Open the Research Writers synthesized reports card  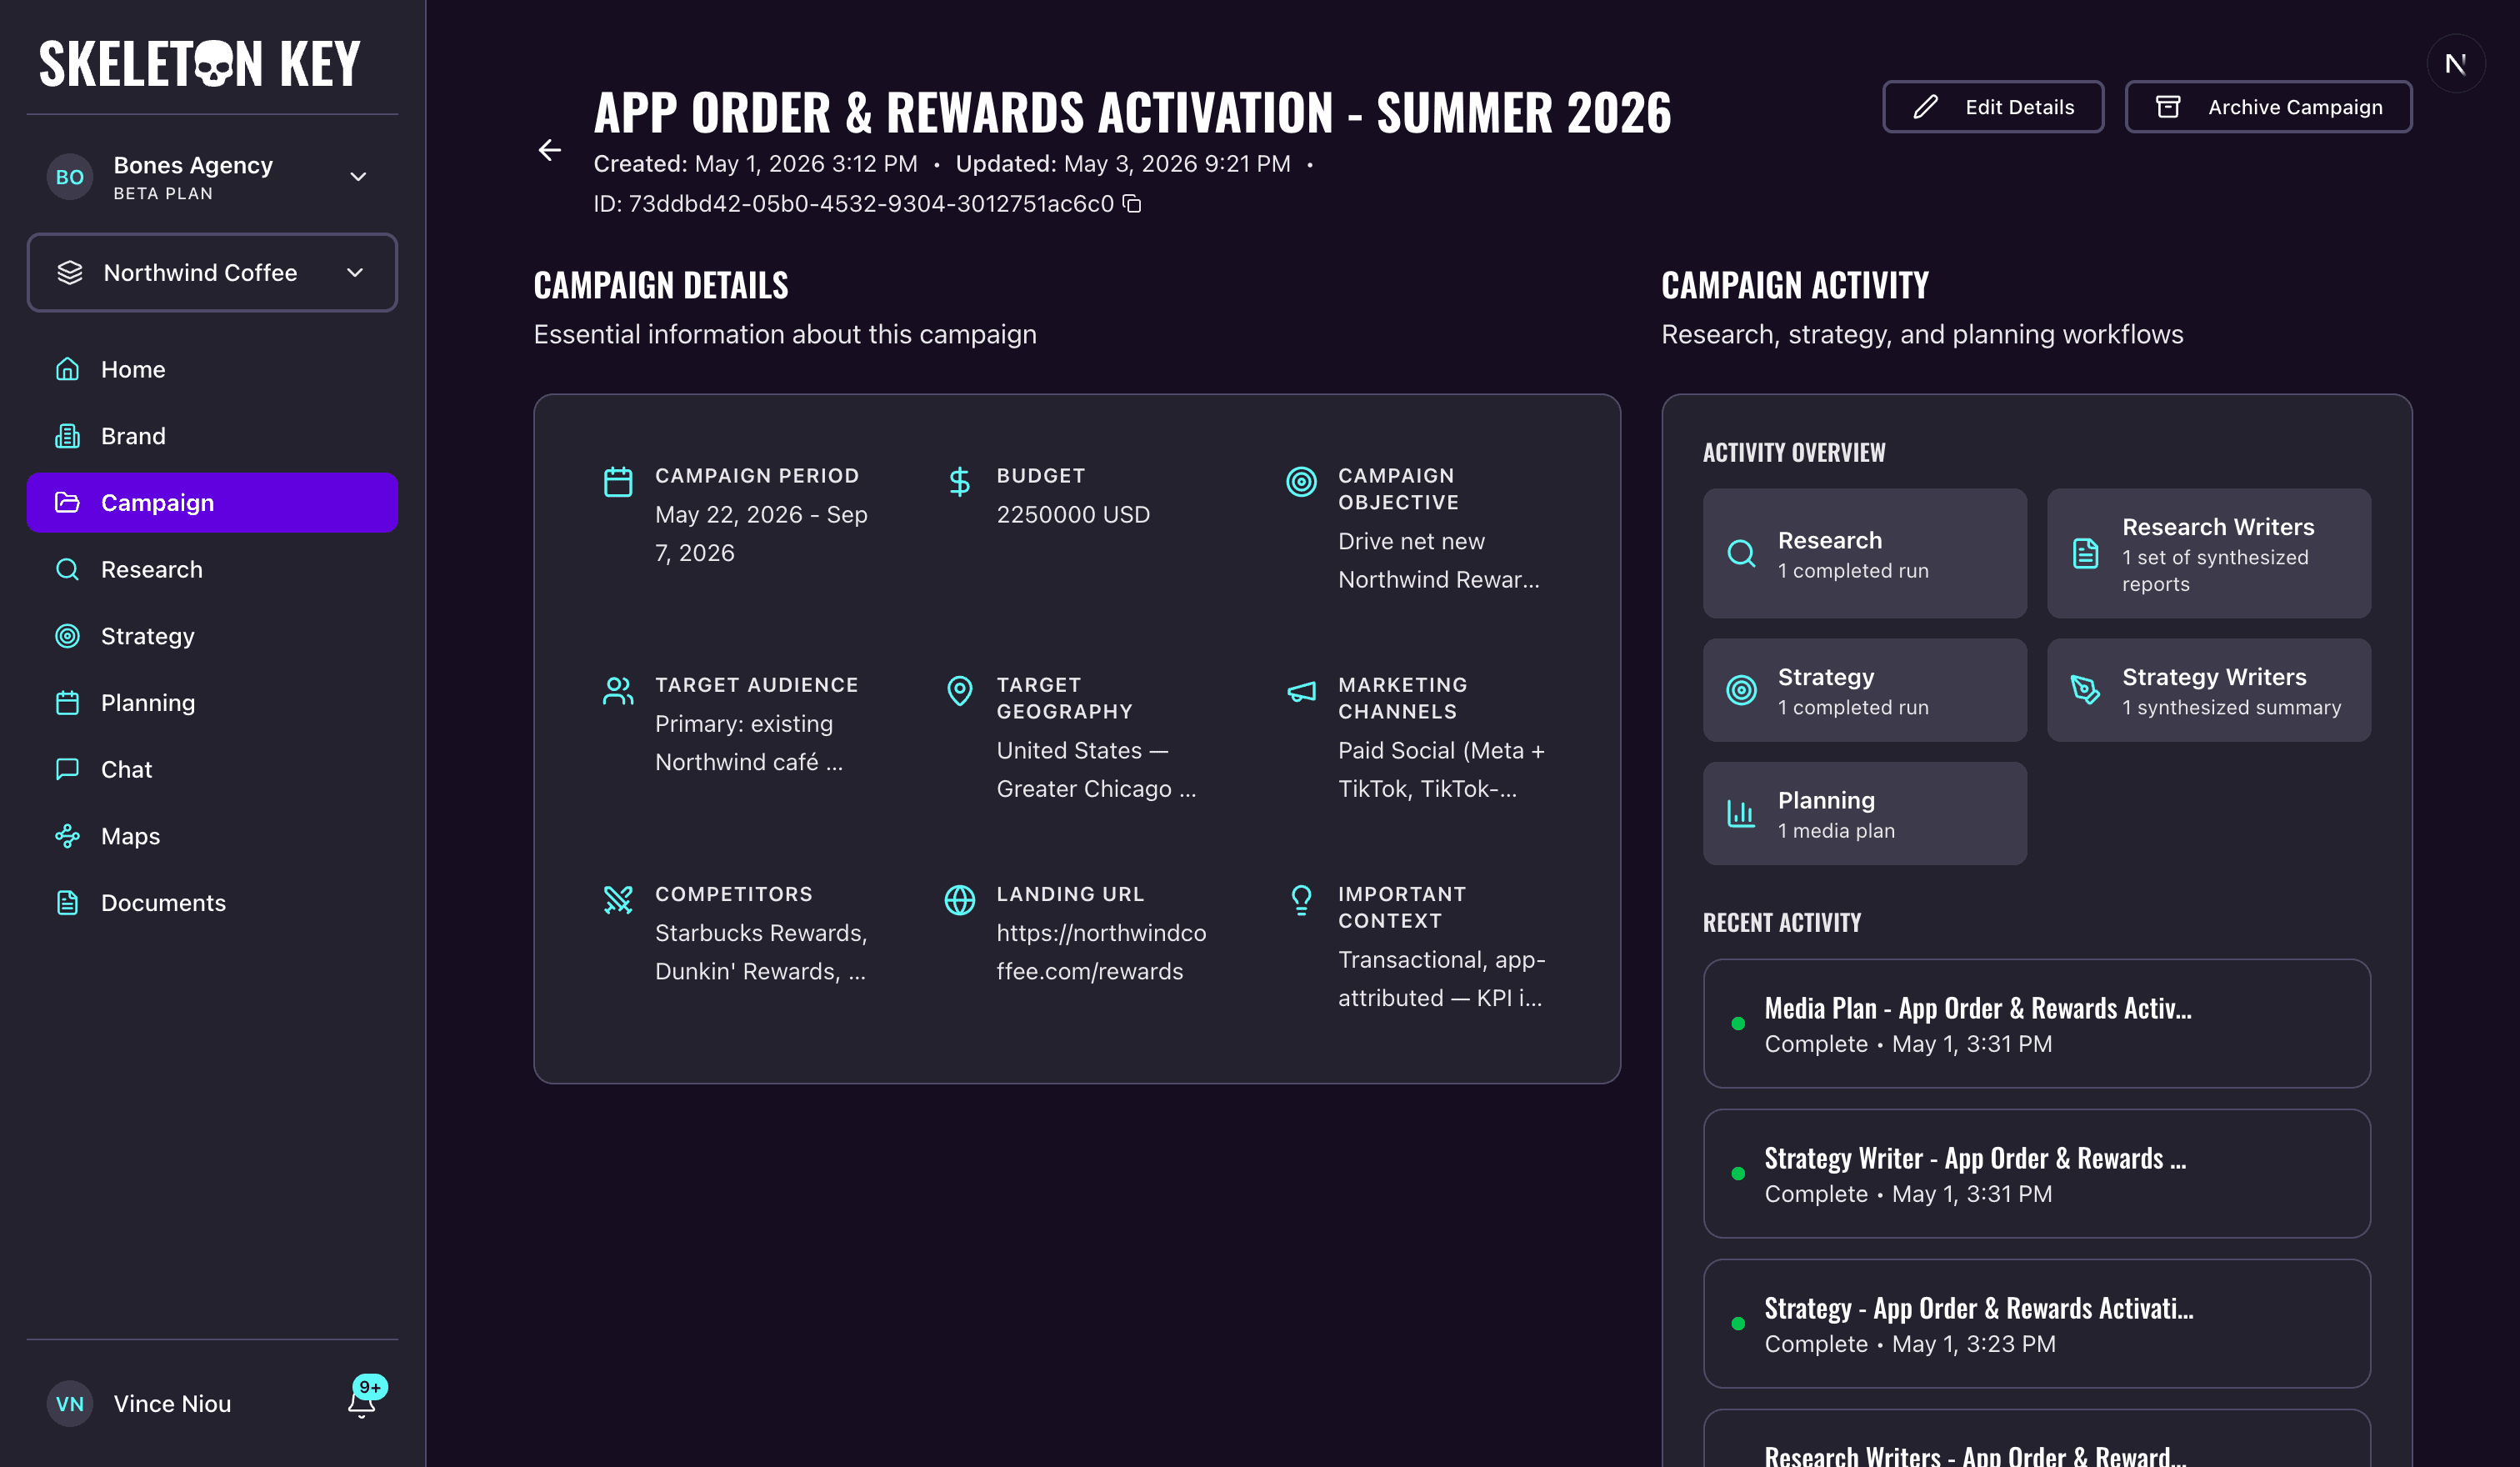point(2209,554)
